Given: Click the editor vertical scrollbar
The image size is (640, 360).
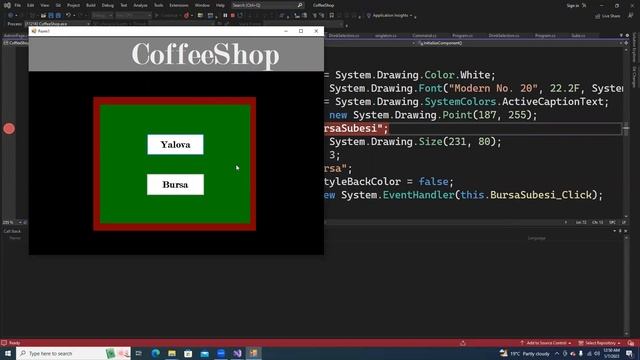Looking at the screenshot, I should pyautogui.click(x=626, y=133).
